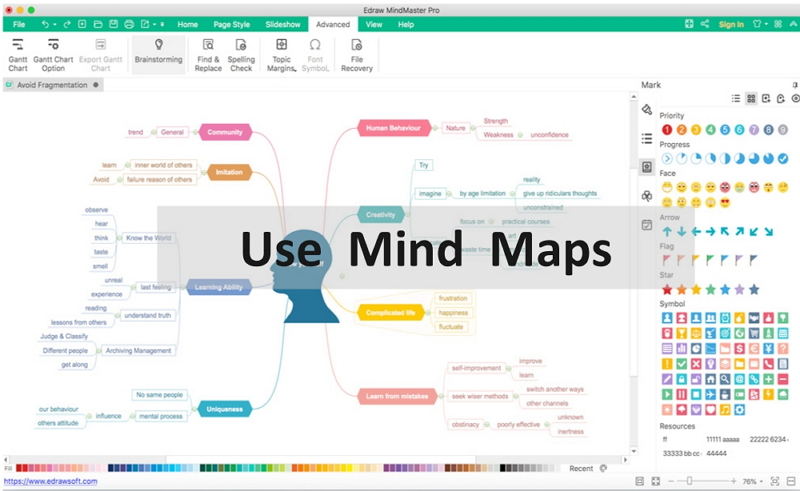This screenshot has width=800, height=491.
Task: Select the fully completed progress mark
Action: point(783,158)
